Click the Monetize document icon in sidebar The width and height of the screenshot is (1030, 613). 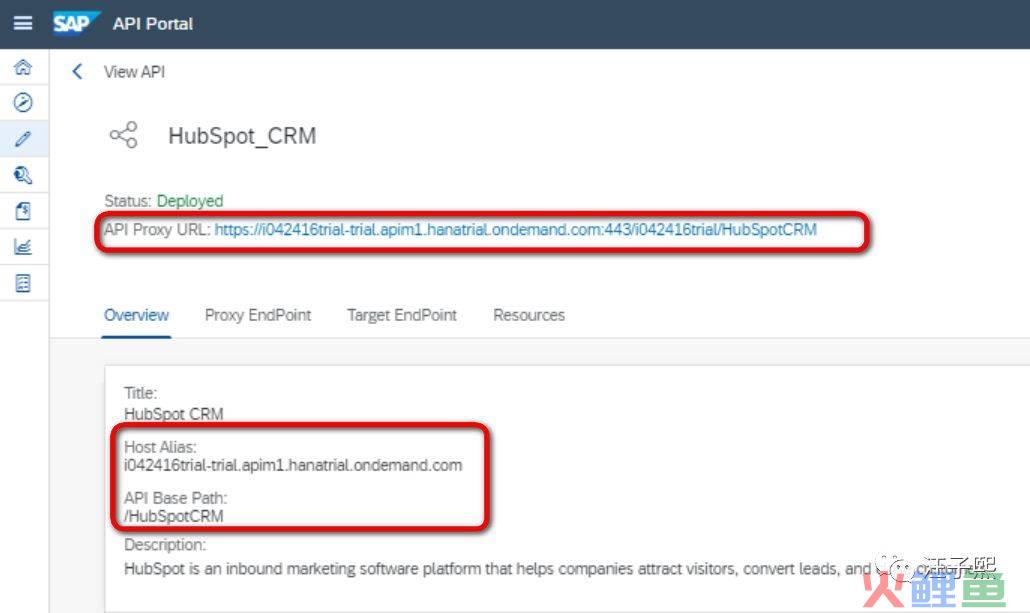pos(23,211)
